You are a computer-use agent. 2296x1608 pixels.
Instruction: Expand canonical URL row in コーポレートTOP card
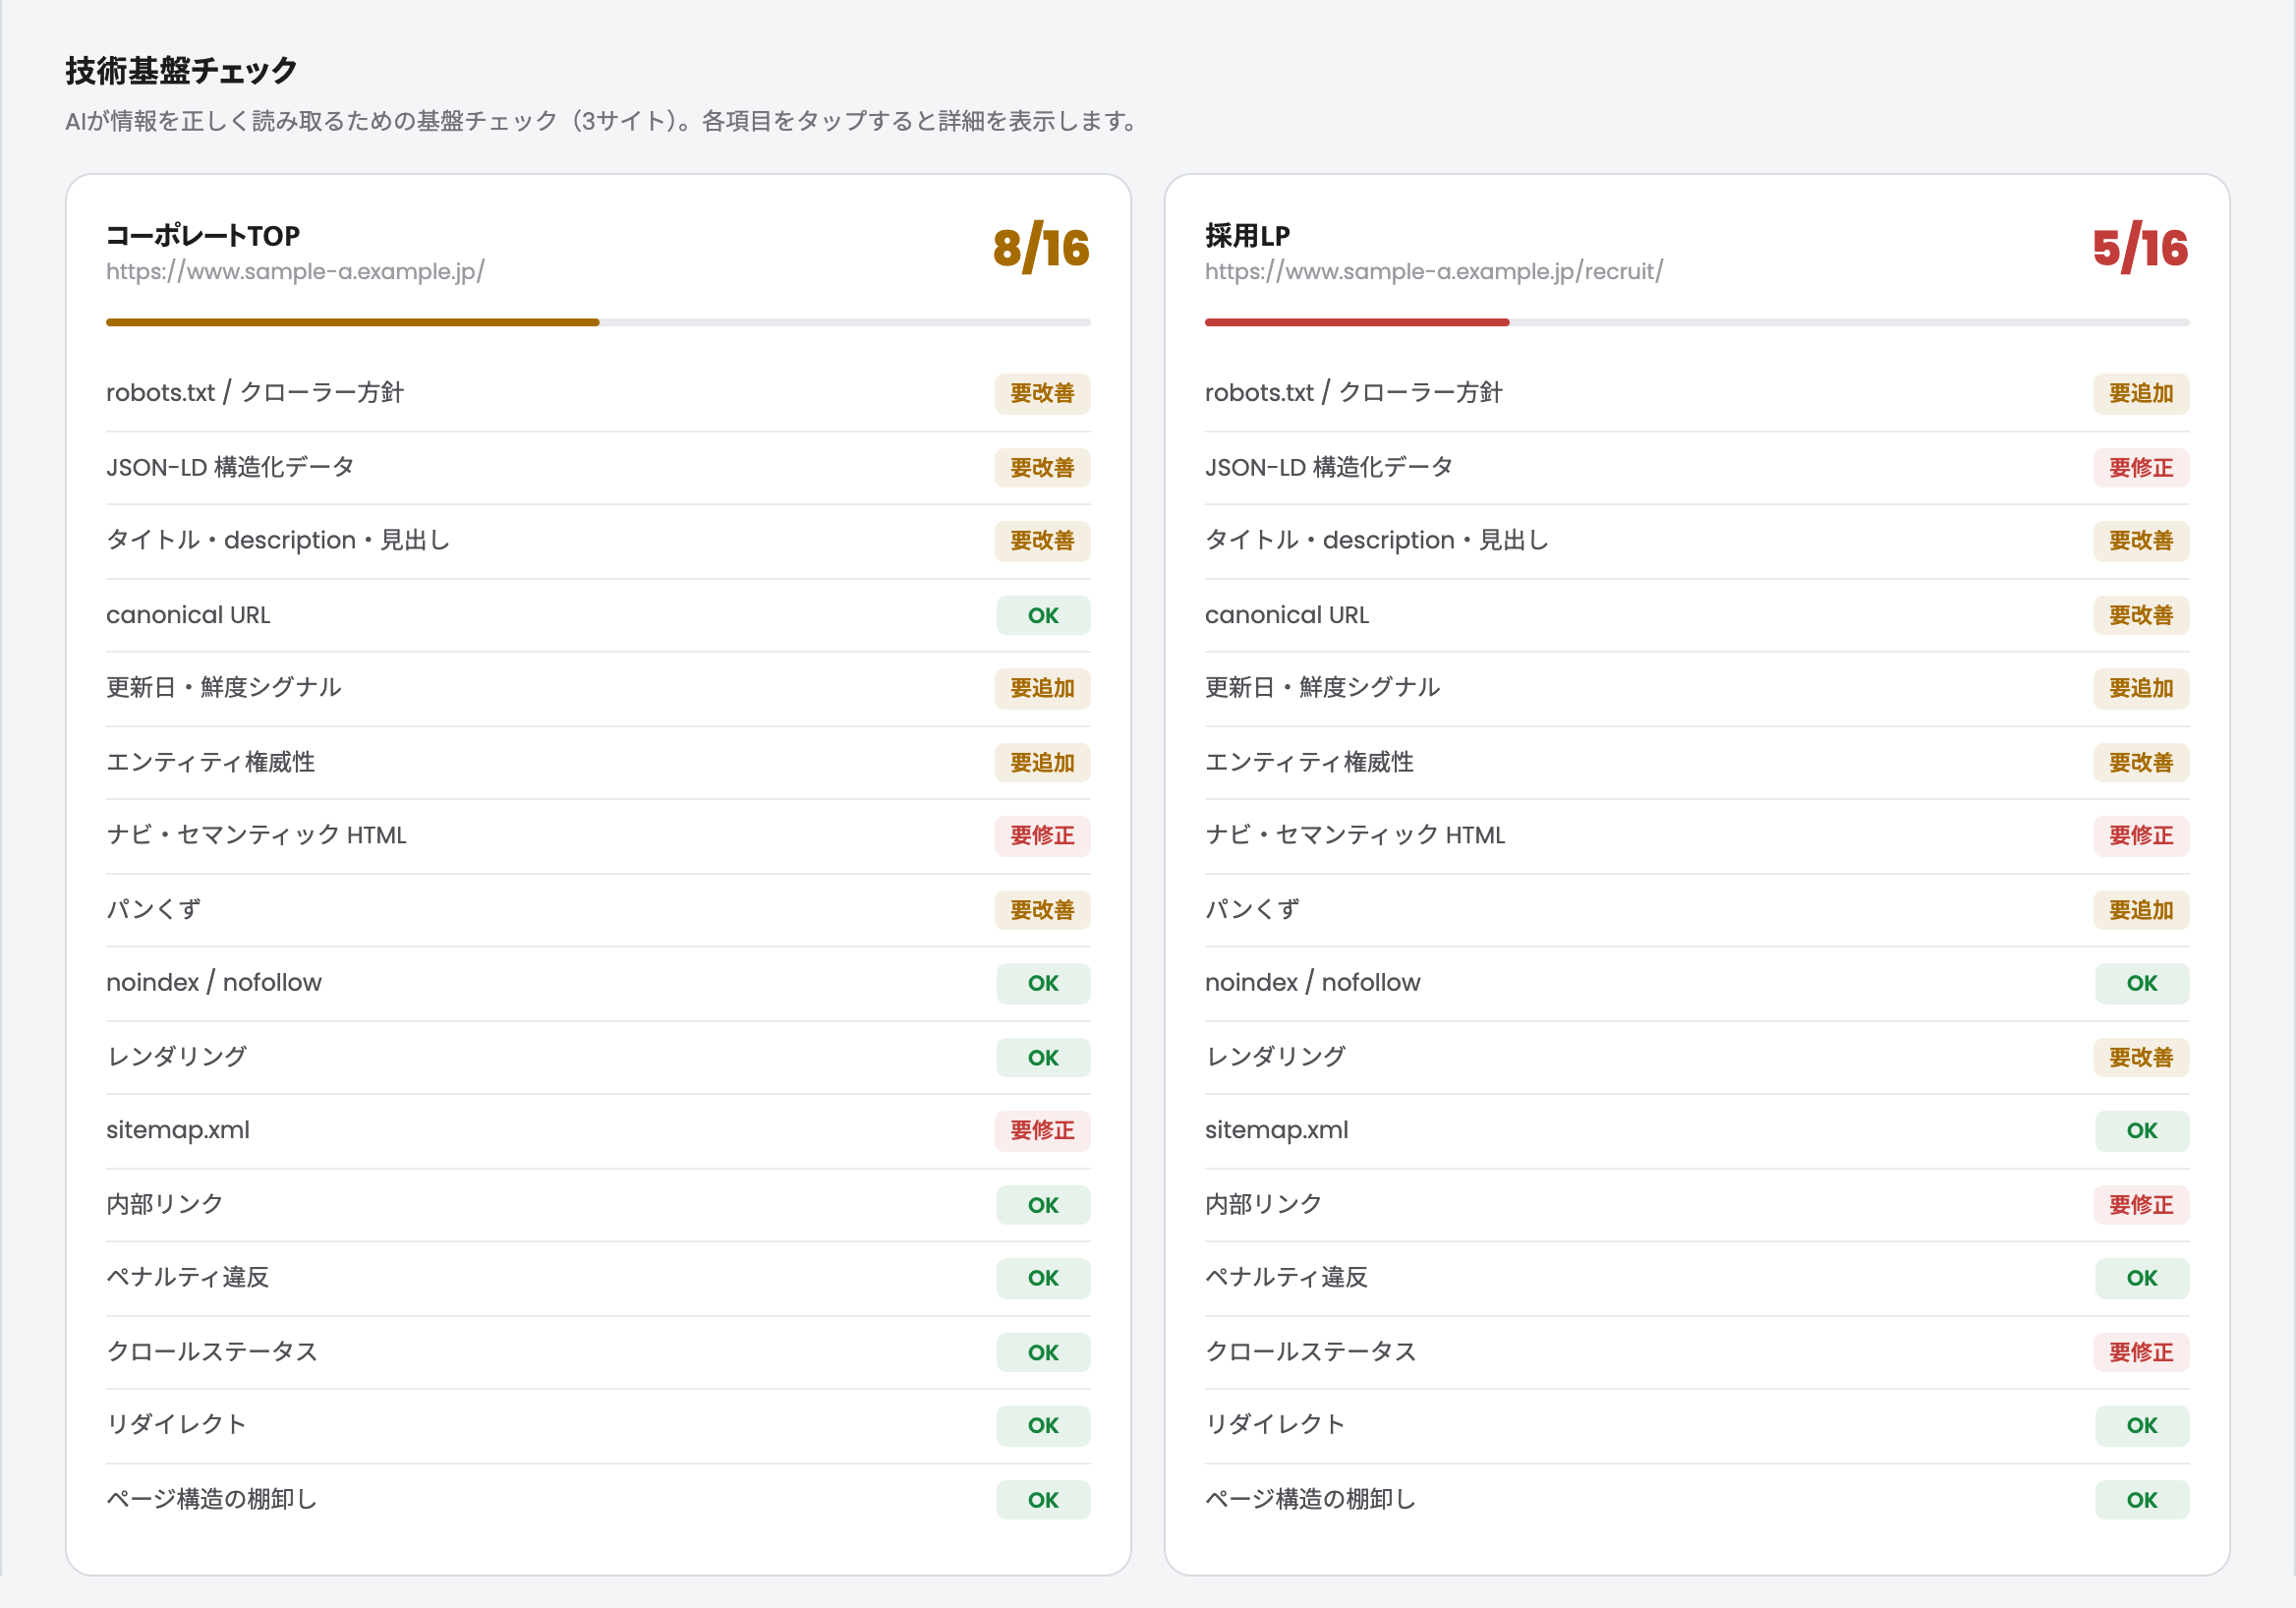(x=598, y=615)
